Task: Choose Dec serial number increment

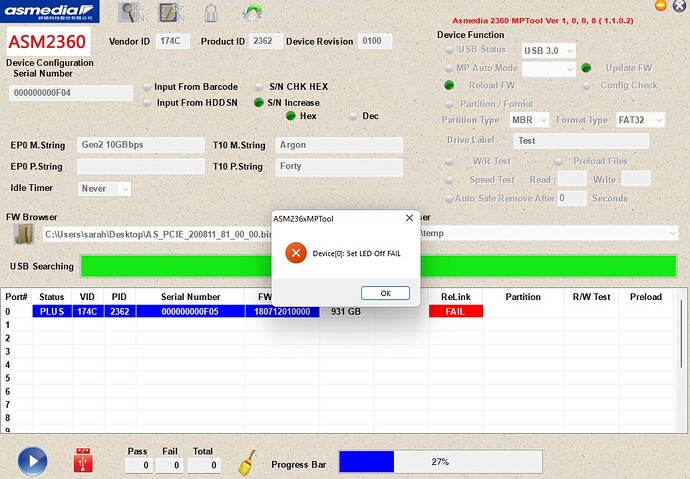Action: pos(353,116)
